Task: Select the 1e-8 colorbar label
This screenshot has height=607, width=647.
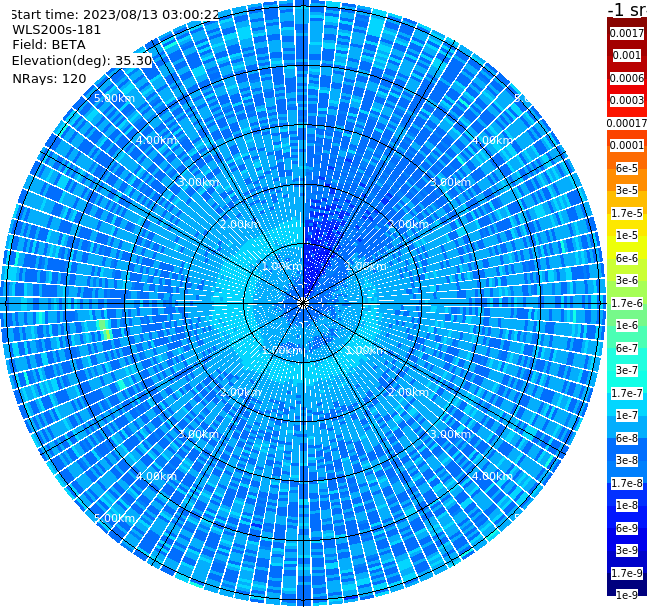Action: 627,505
